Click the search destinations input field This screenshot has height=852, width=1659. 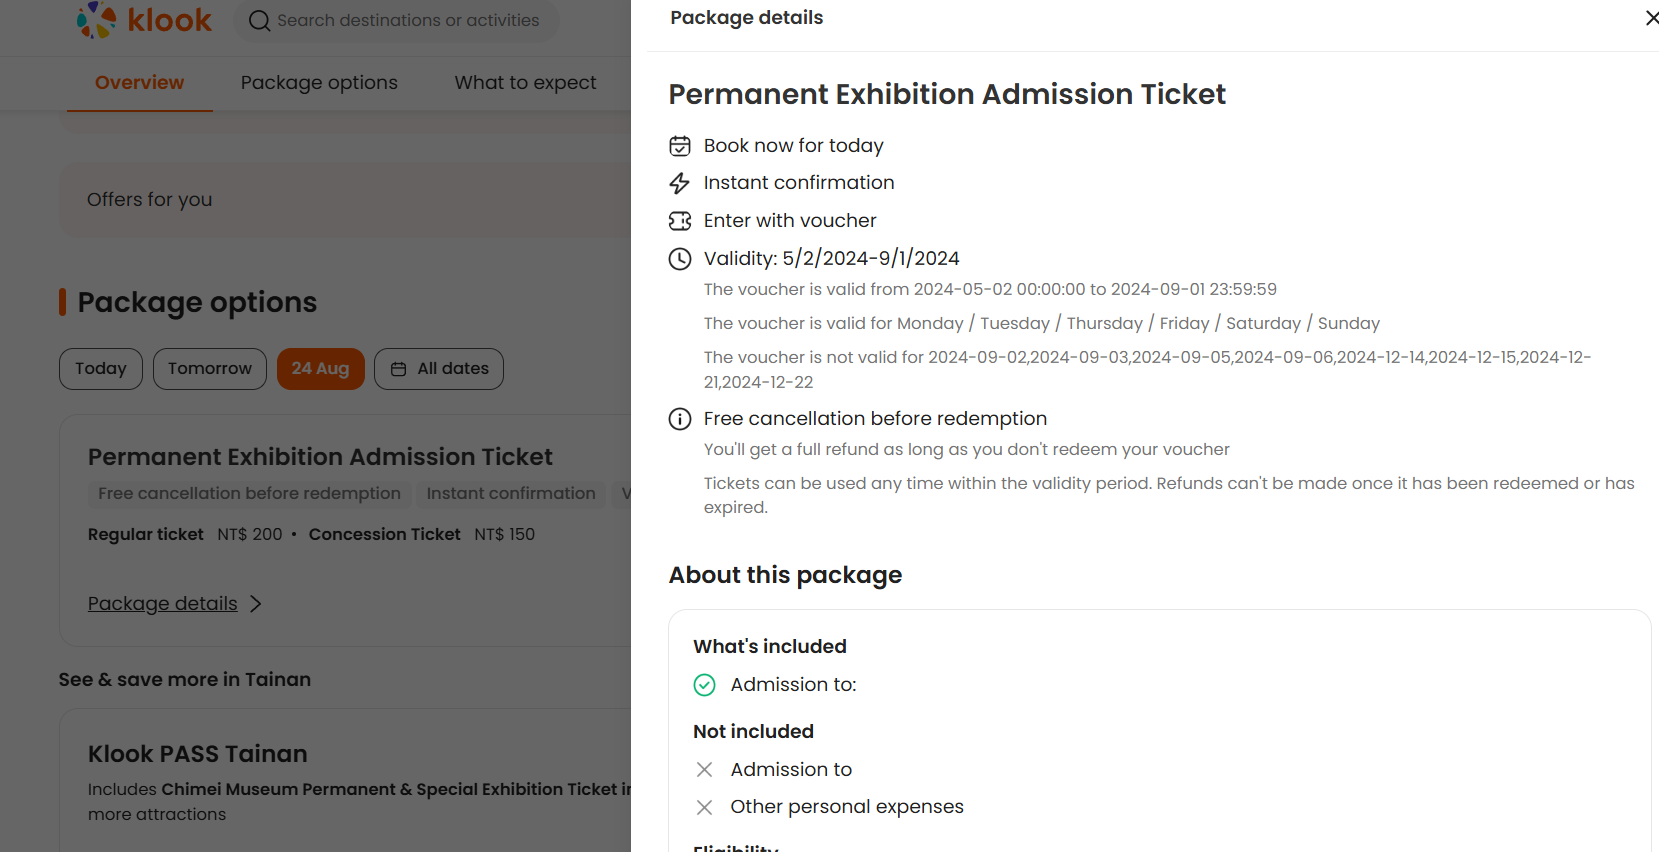tap(408, 21)
